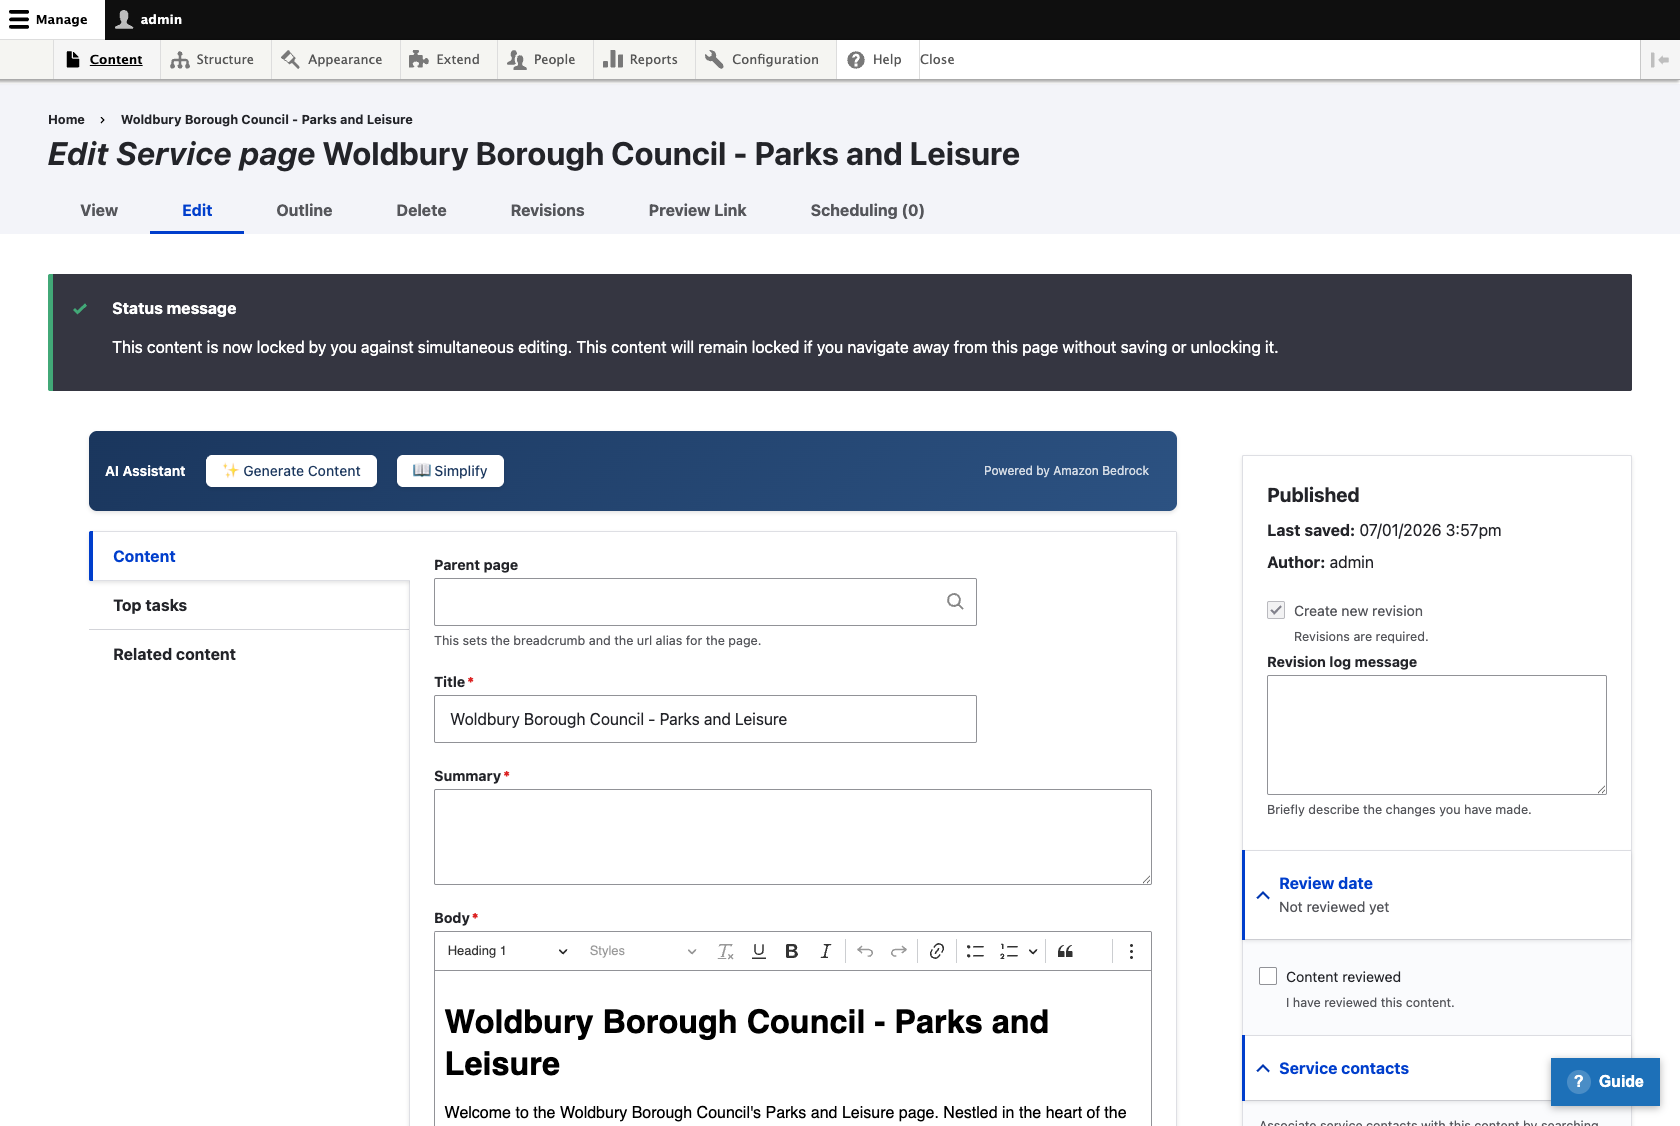Open the Heading 1 dropdown

click(x=505, y=951)
